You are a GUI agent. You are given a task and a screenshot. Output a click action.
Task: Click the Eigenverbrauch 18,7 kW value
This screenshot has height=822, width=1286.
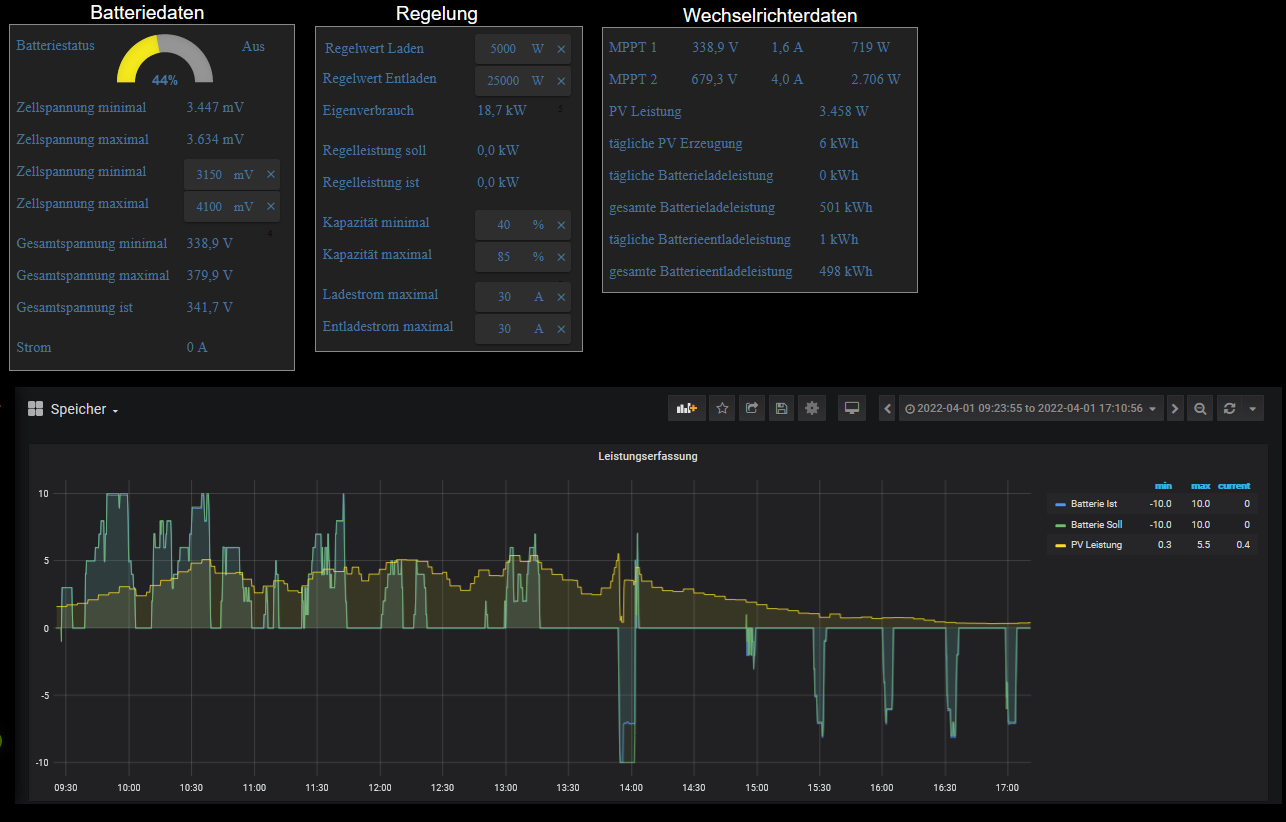pyautogui.click(x=502, y=111)
